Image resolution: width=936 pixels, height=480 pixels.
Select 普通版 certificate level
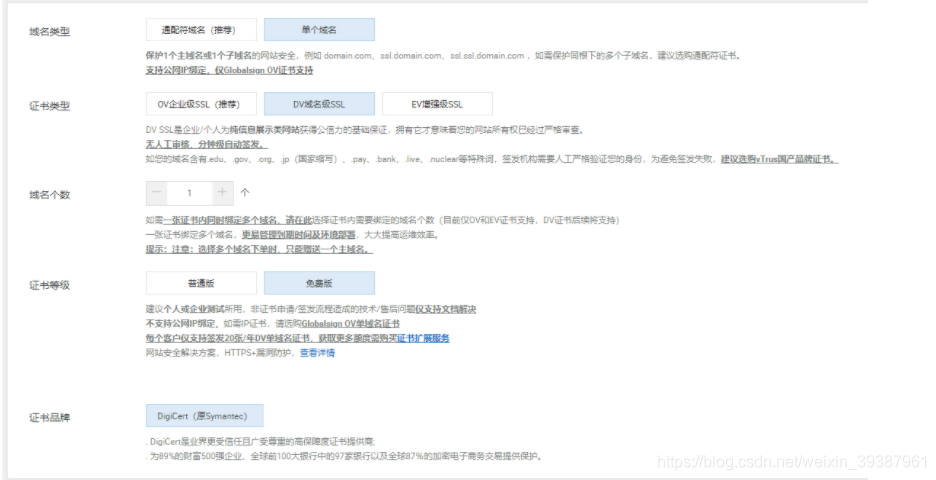pos(201,283)
